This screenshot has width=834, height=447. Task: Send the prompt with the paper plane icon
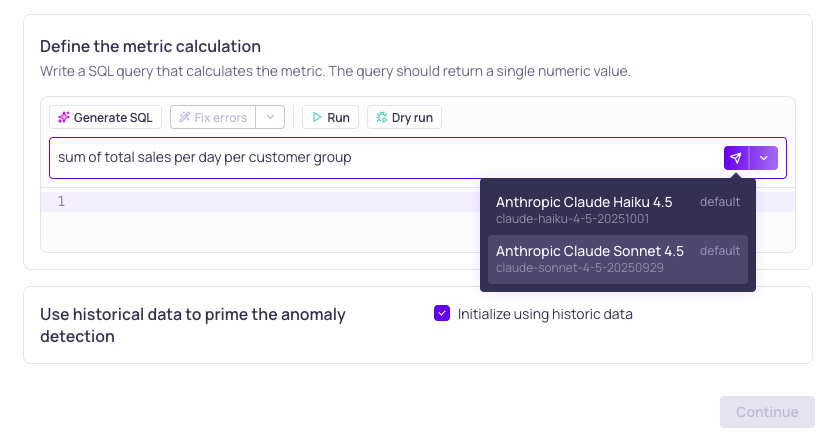[736, 158]
